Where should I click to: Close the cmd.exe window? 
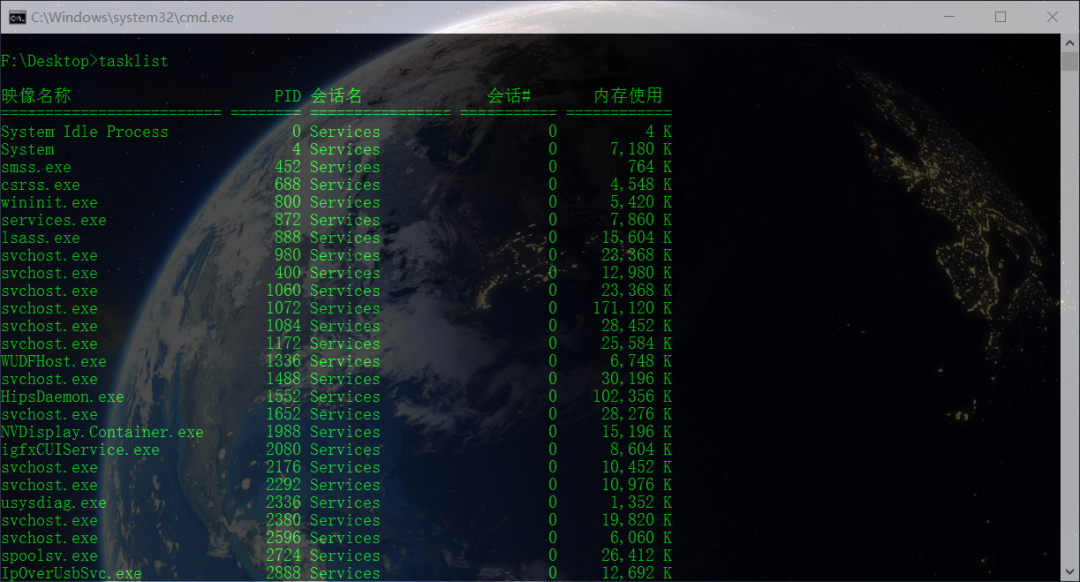tap(1052, 17)
